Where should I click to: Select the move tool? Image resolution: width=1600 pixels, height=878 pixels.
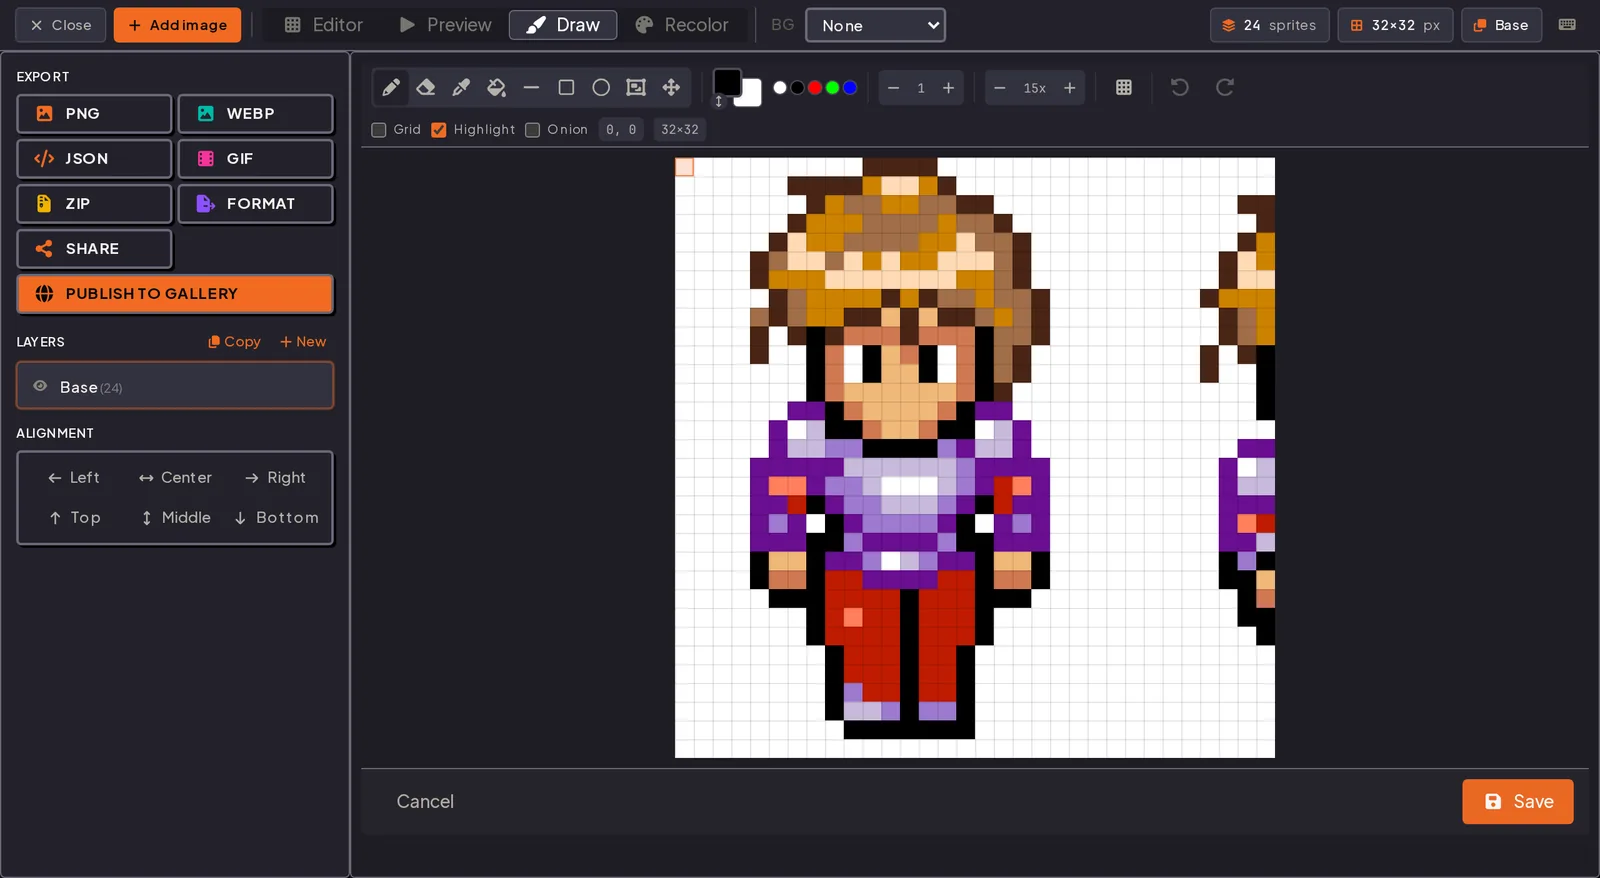coord(671,88)
